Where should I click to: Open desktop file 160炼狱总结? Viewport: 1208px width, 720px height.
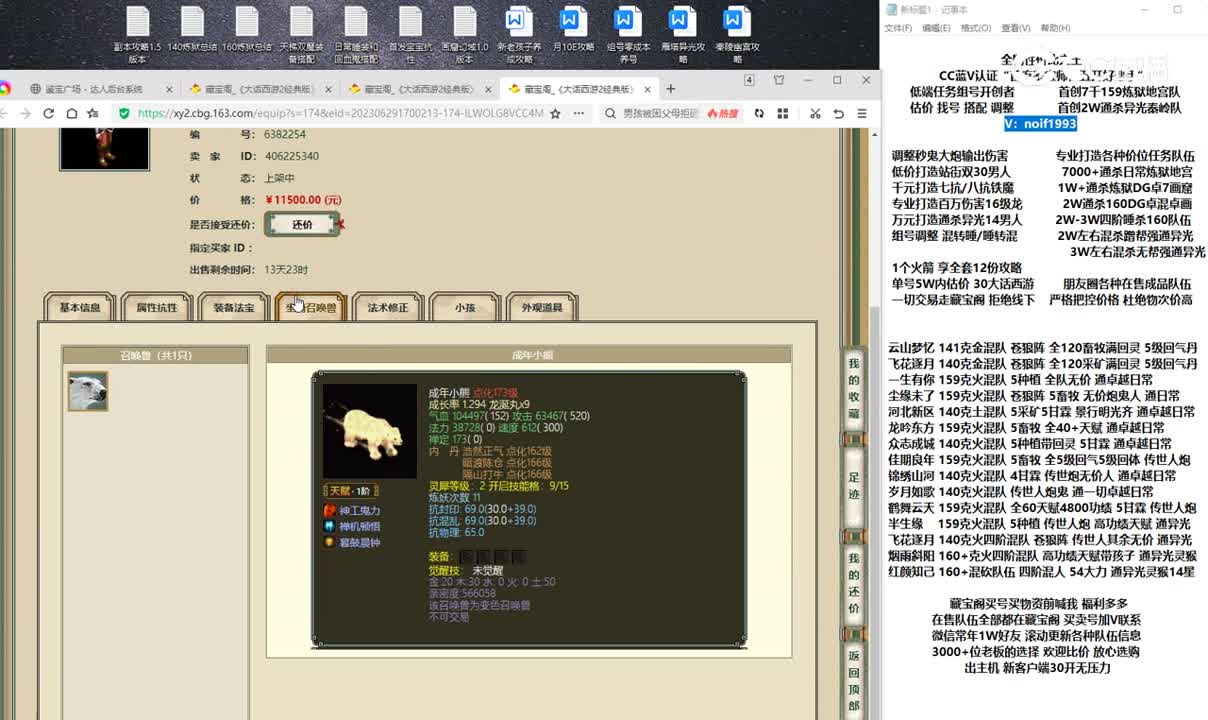click(x=247, y=30)
